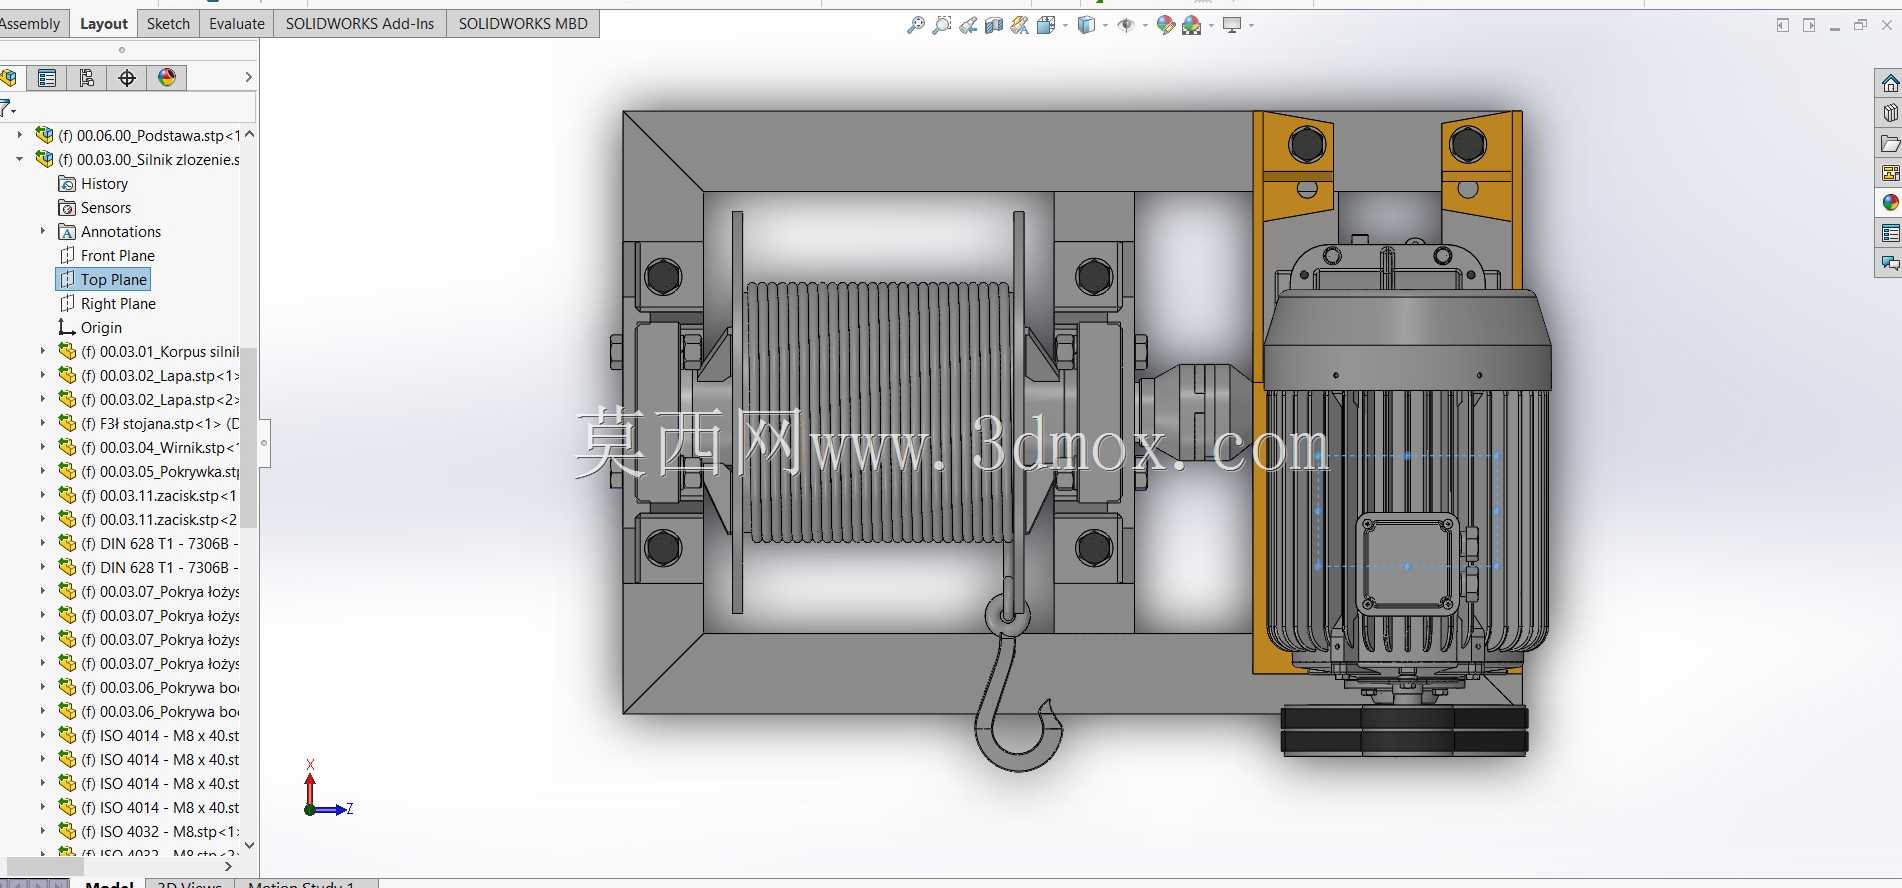
Task: Open Appearances, Scenes and Decals pane tab
Action: tap(1889, 203)
